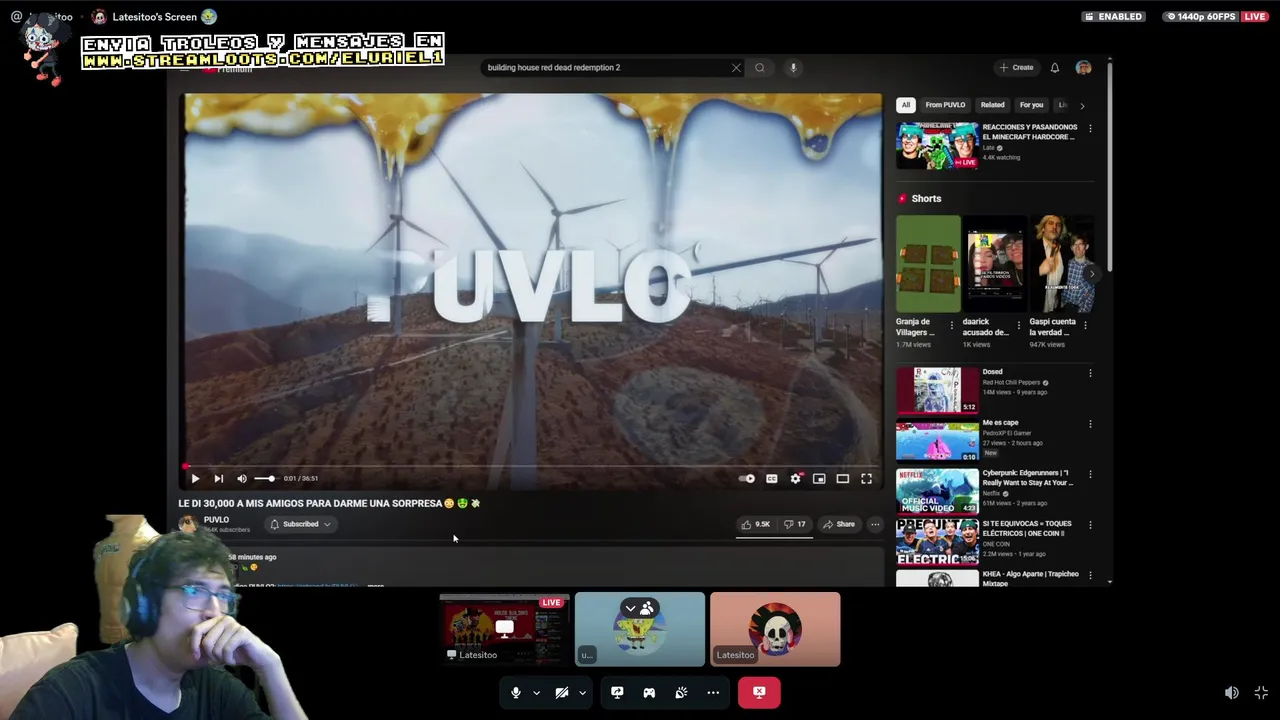This screenshot has width=1280, height=720.
Task: Open video player settings gear
Action: (x=795, y=479)
